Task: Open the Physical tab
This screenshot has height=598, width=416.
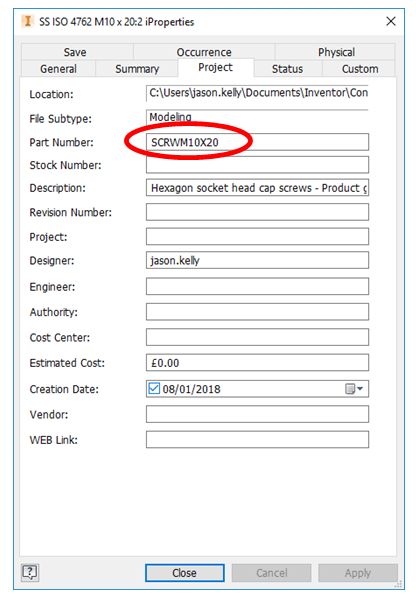Action: click(336, 52)
